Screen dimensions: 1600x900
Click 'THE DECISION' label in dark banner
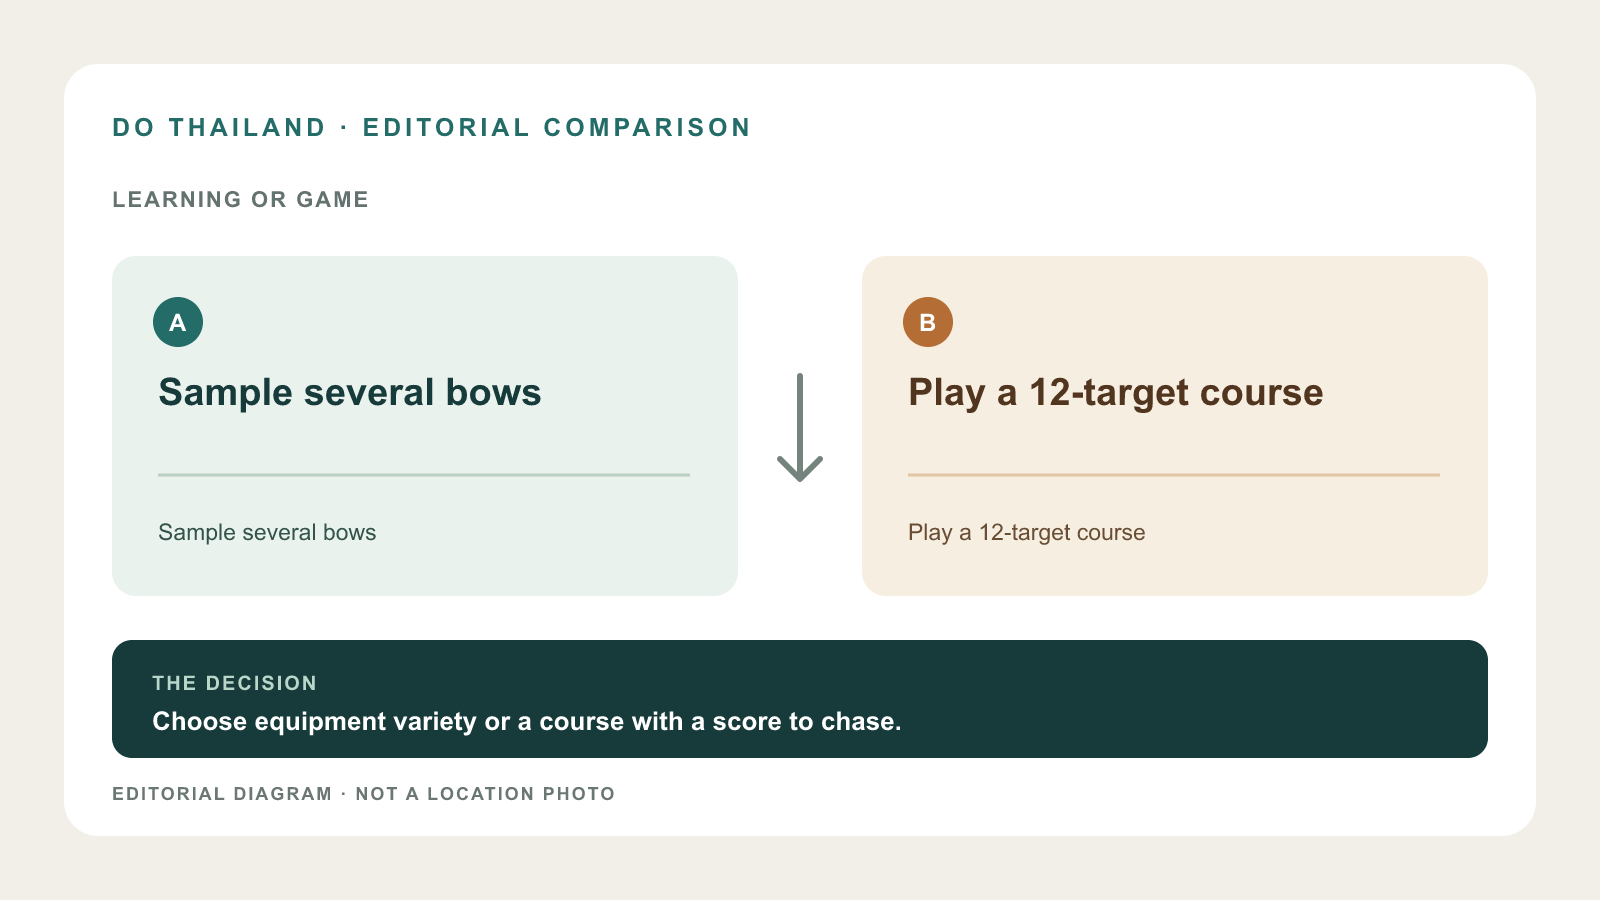[x=235, y=683]
